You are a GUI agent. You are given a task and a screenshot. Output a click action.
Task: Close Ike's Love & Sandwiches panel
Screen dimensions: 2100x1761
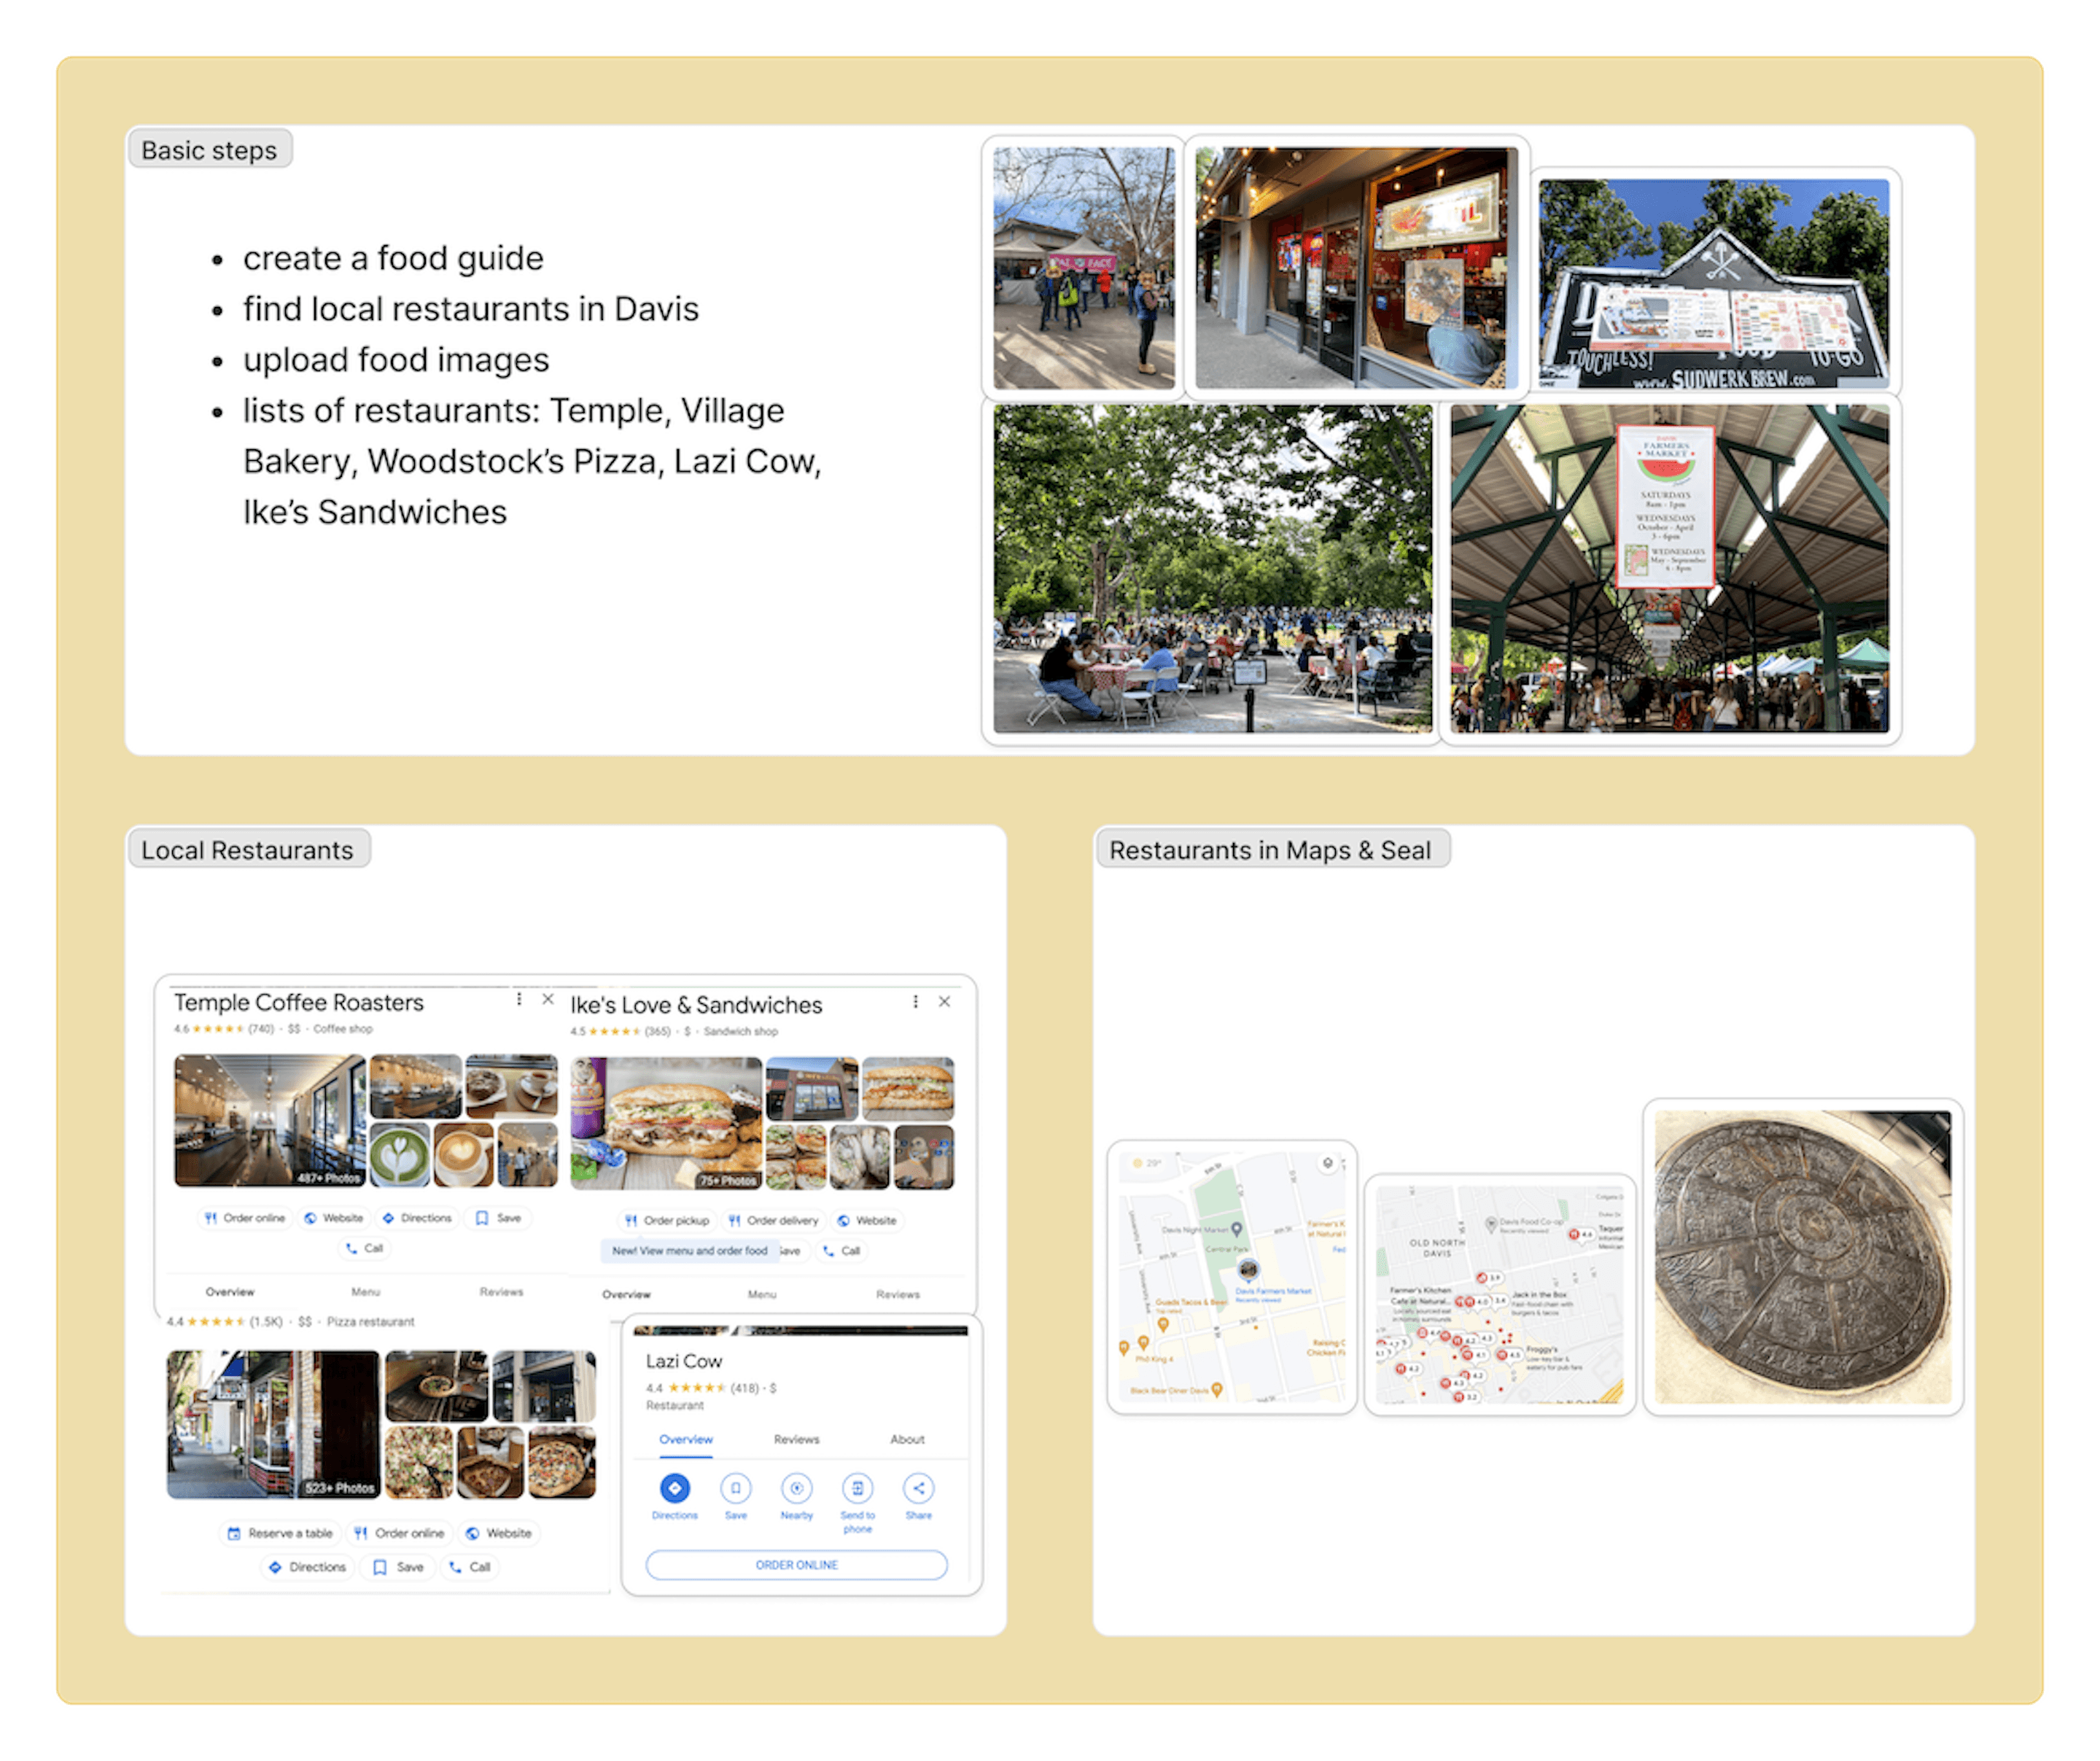point(944,1002)
